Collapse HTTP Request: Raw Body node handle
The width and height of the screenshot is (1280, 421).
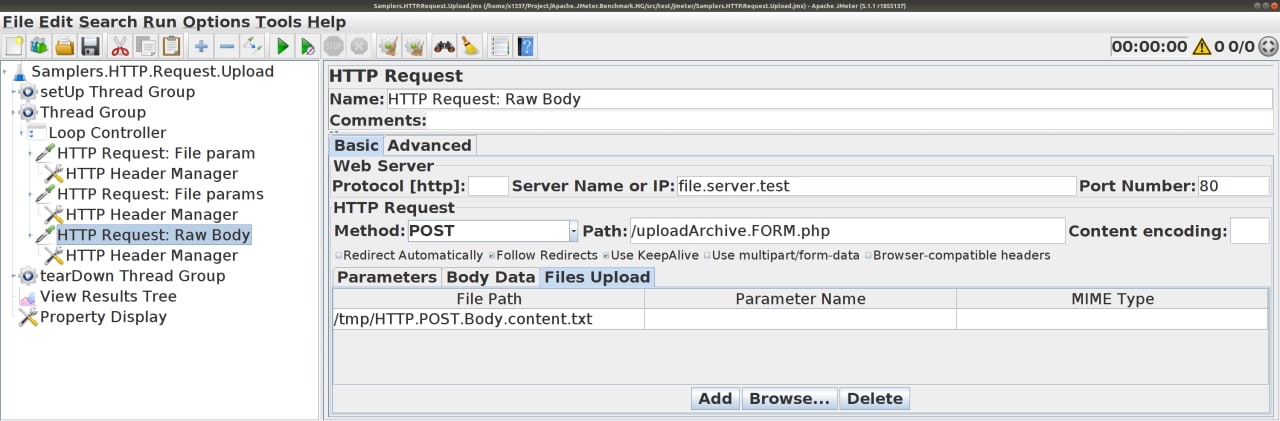tap(31, 235)
